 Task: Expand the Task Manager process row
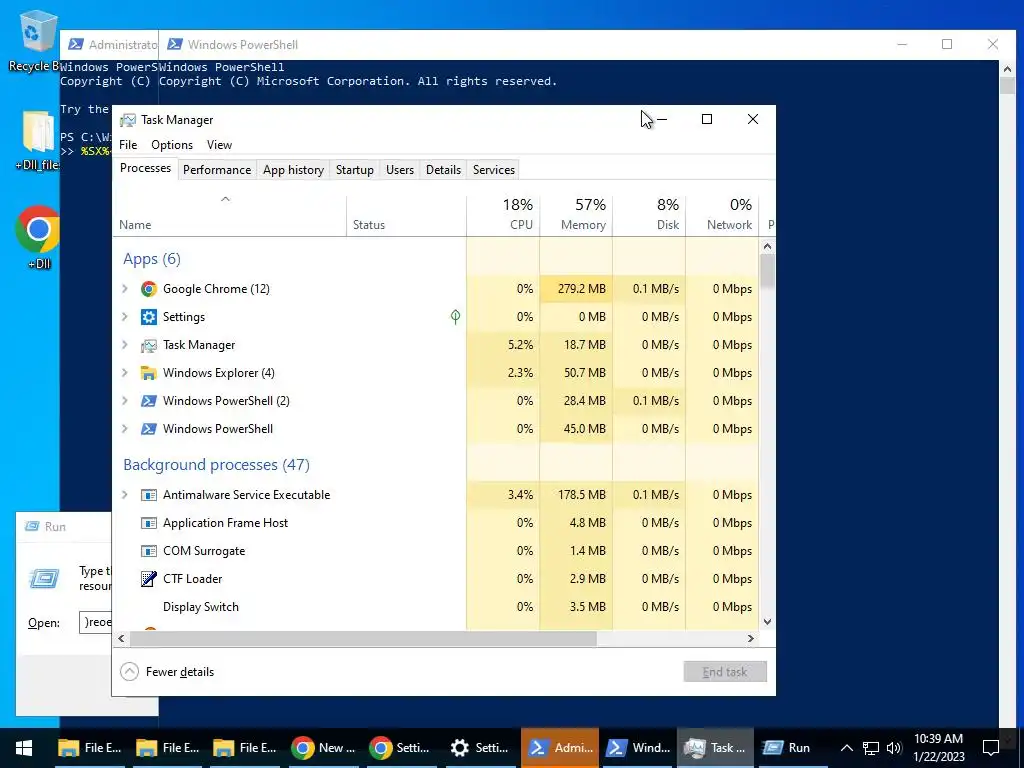point(125,345)
